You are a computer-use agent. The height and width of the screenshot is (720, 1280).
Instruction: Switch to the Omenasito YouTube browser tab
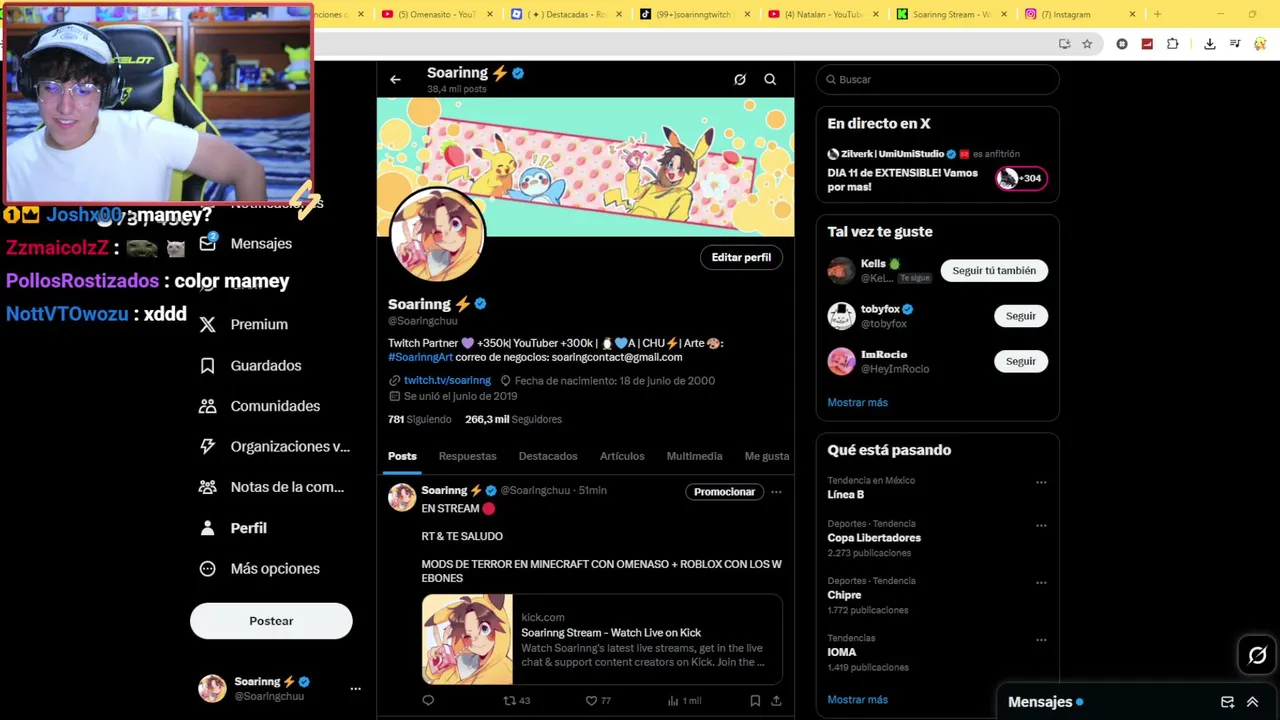tap(435, 14)
